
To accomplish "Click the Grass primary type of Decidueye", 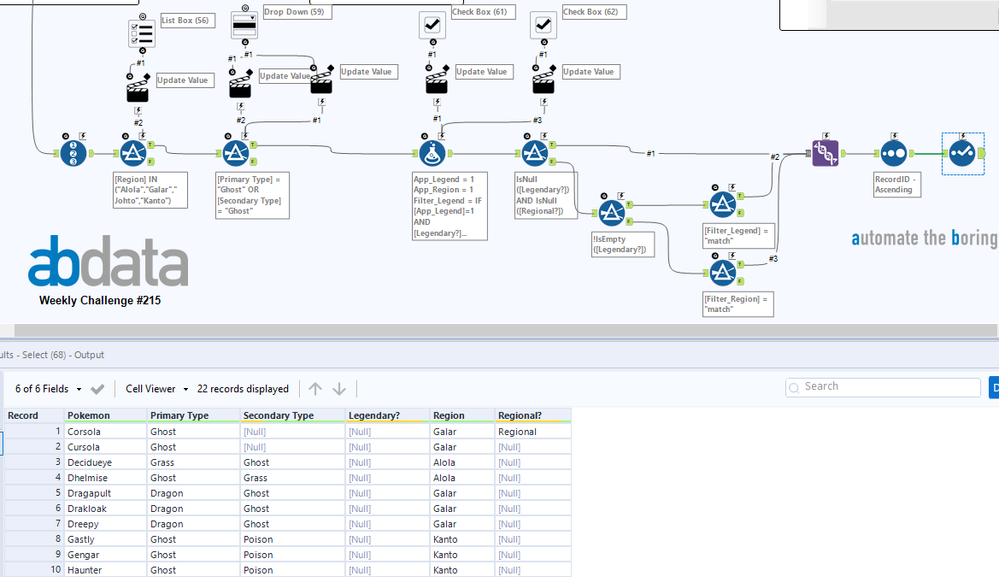I will tap(194, 462).
